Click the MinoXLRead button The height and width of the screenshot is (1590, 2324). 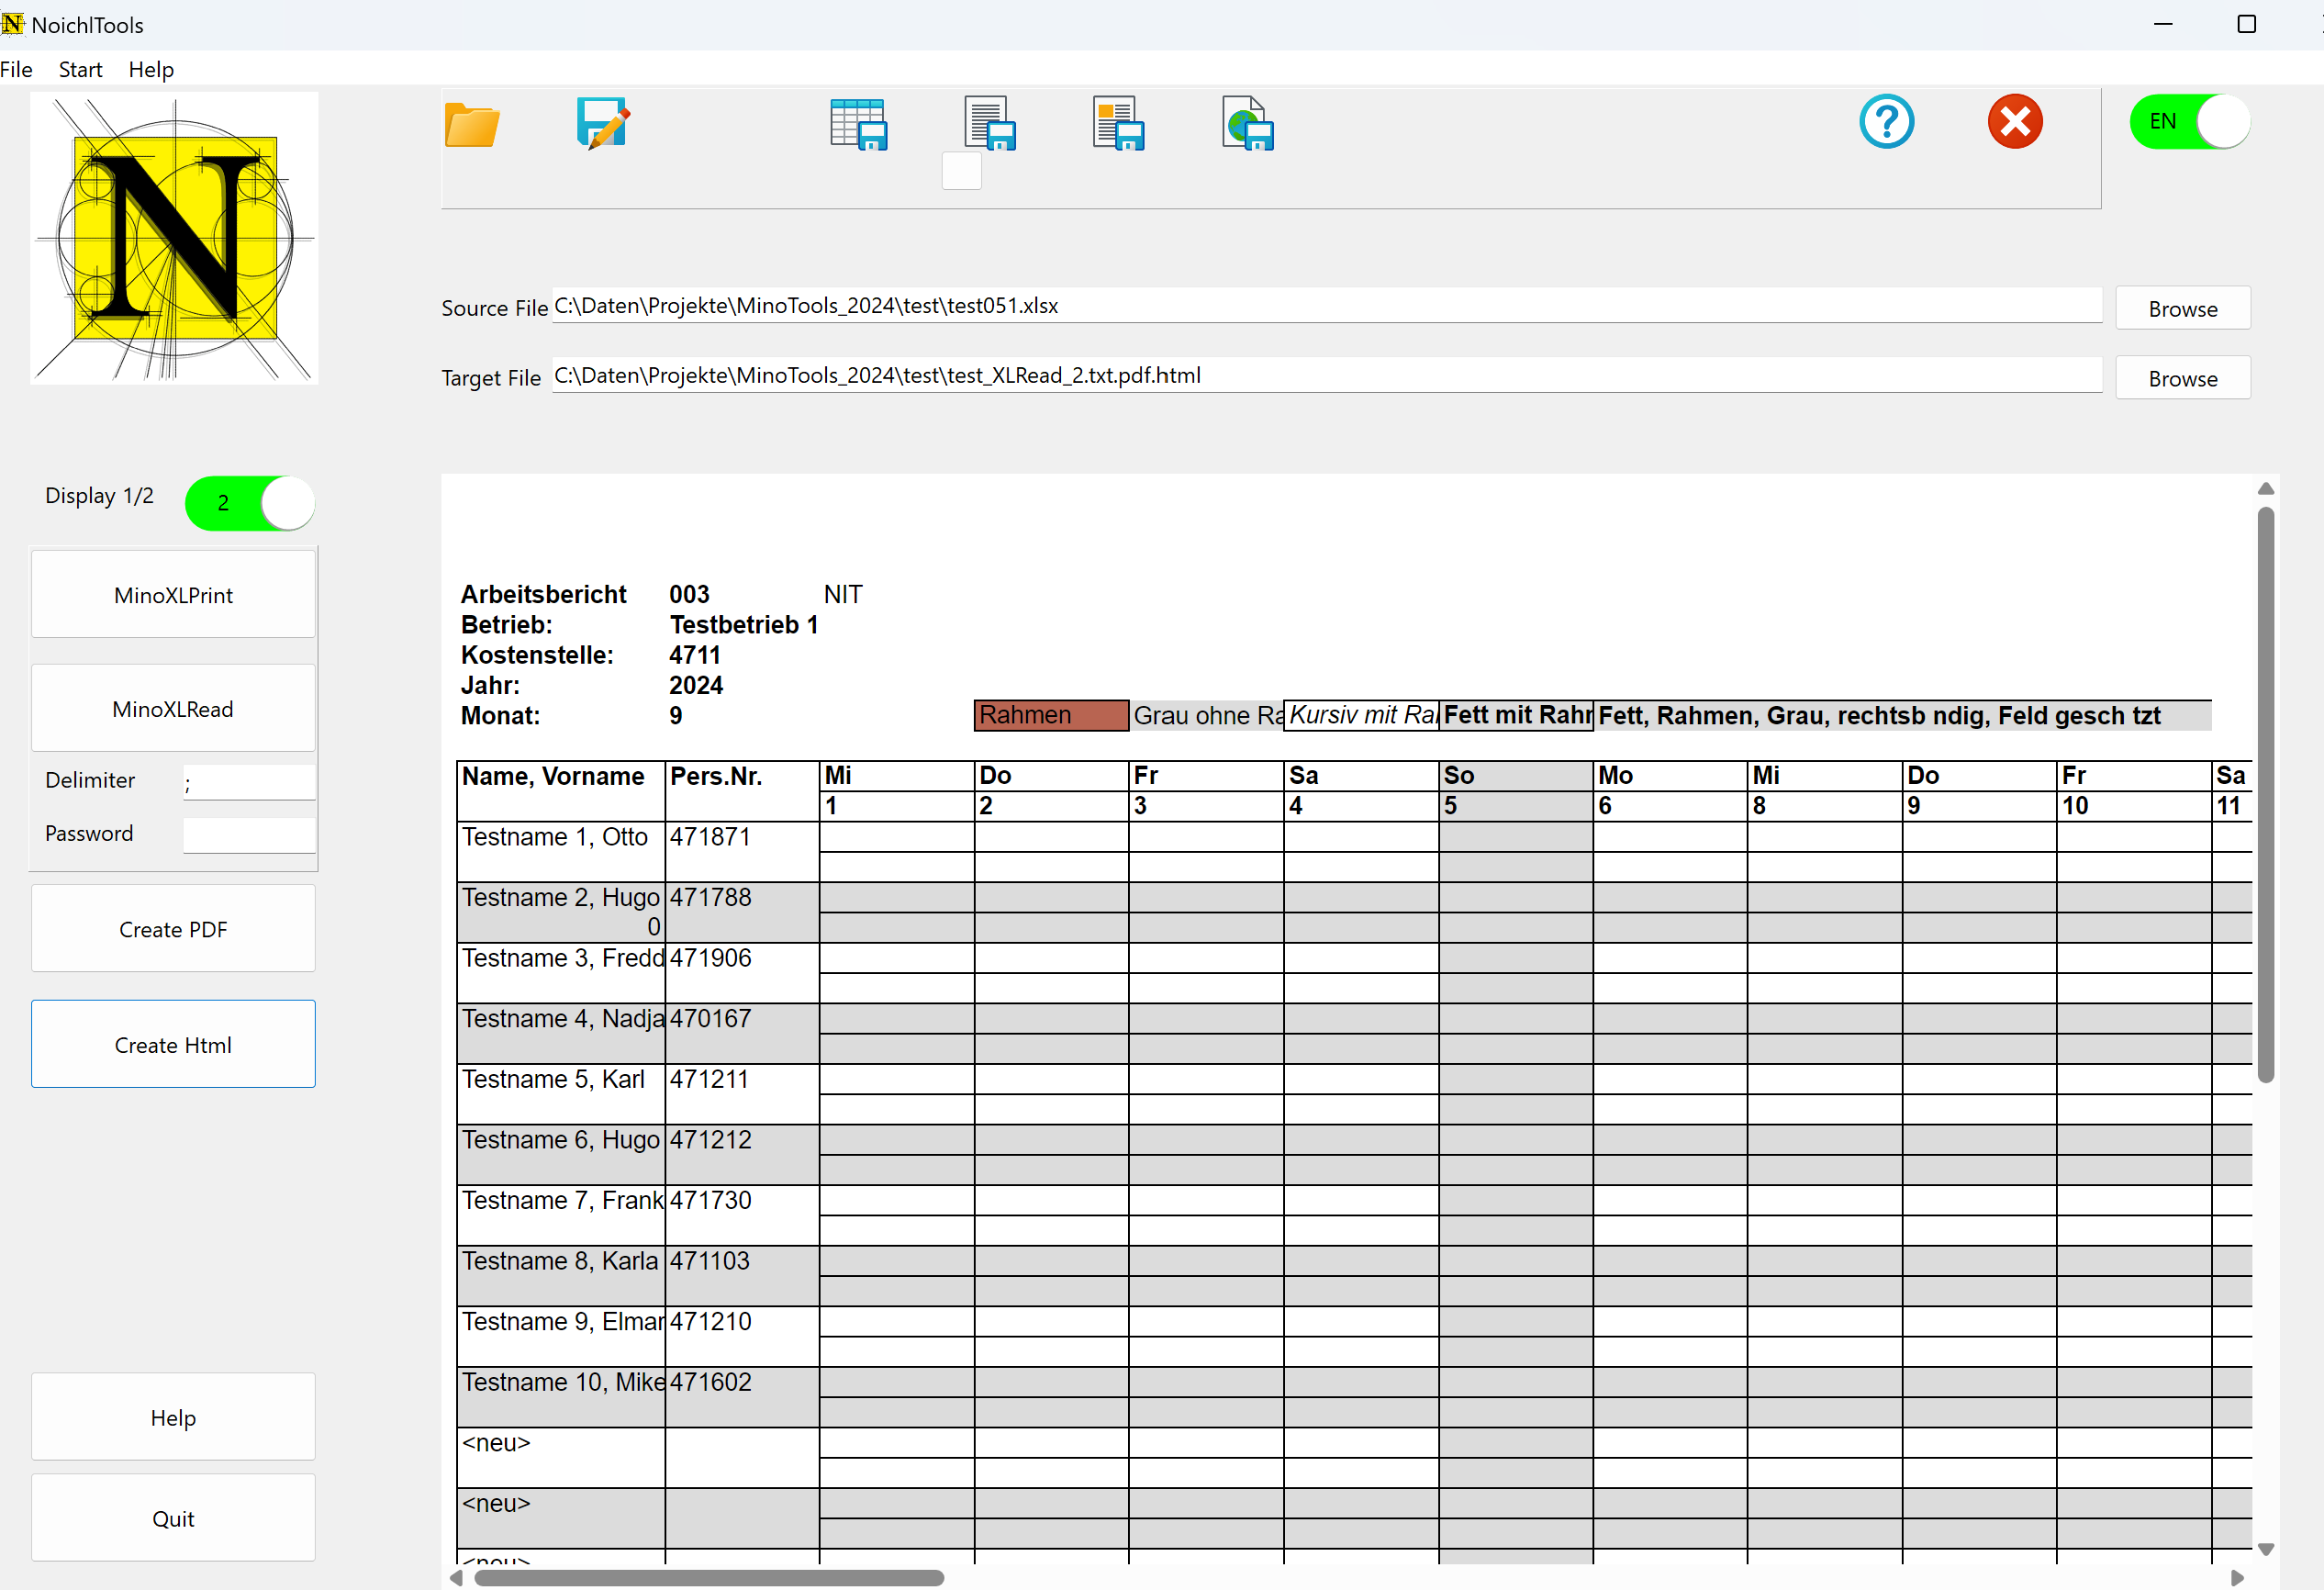173,708
